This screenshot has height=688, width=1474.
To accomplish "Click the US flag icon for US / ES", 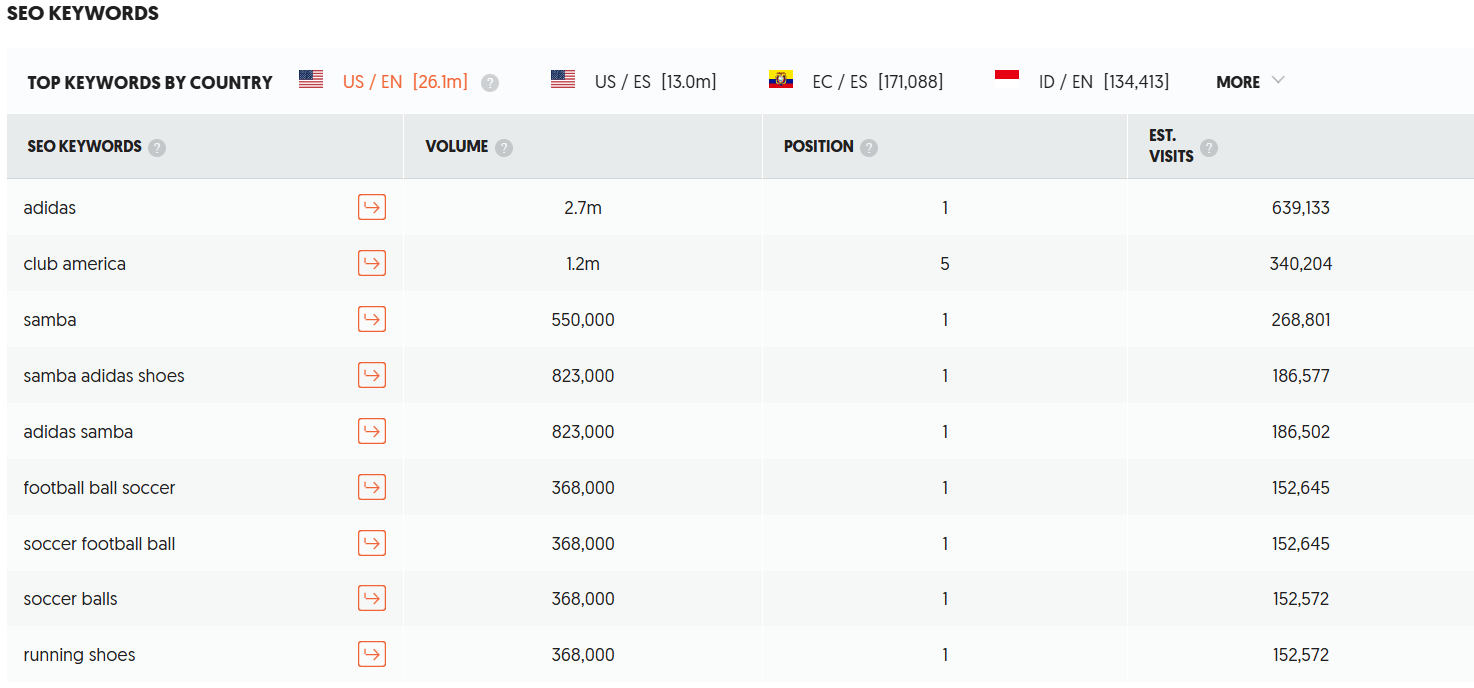I will coord(563,80).
